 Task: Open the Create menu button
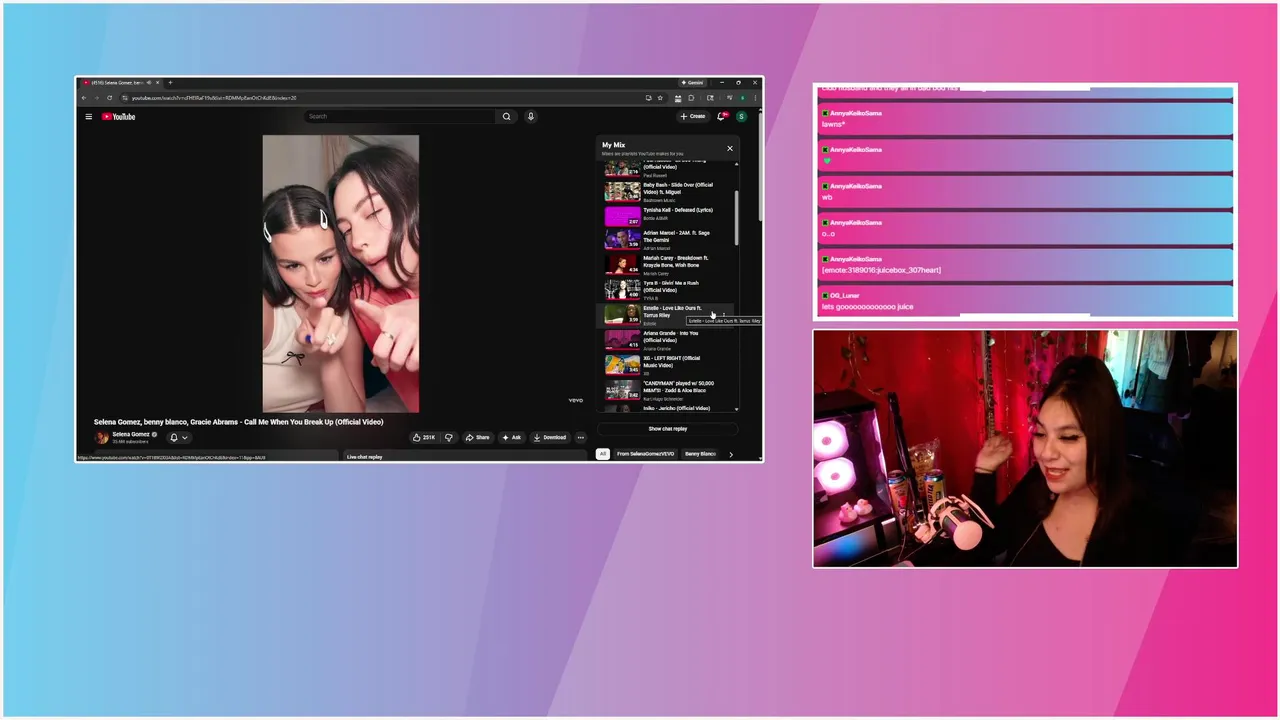click(693, 117)
